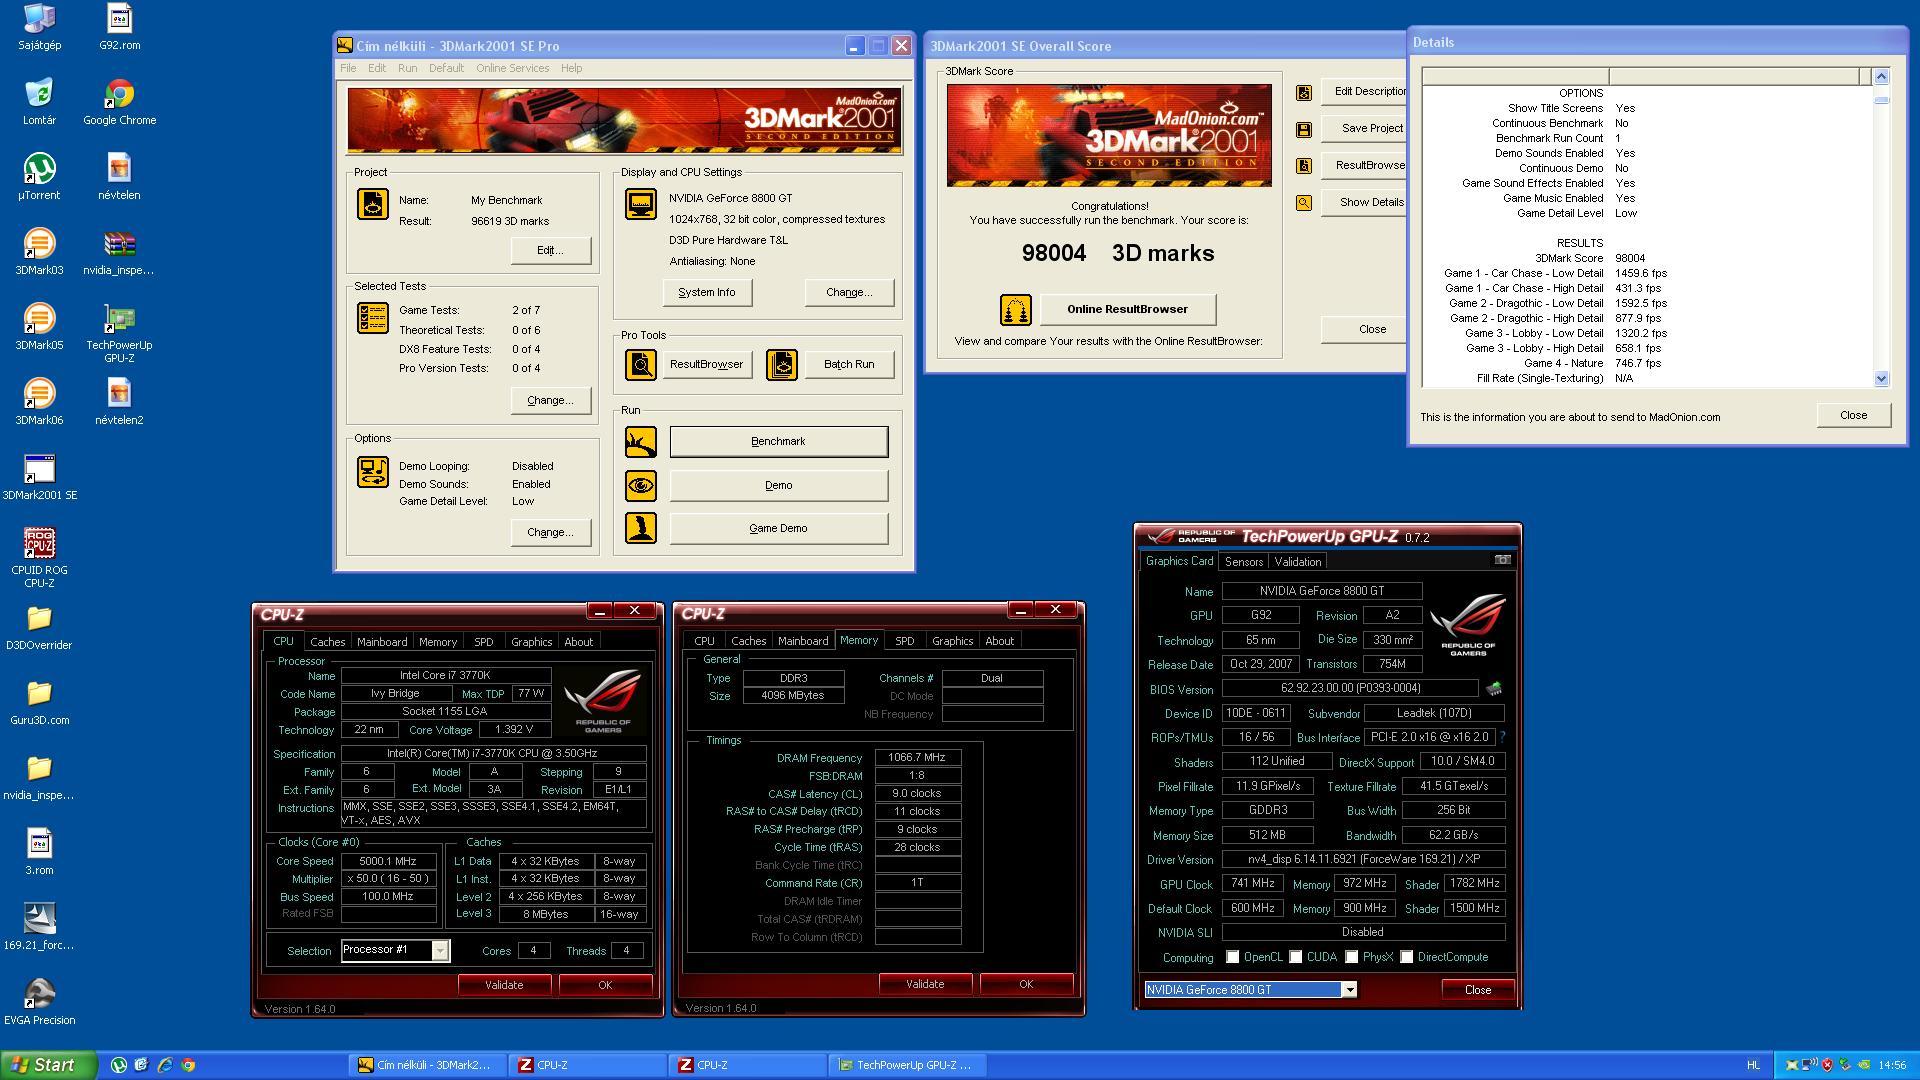1920x1080 pixels.
Task: Open the Online Services menu
Action: click(x=512, y=68)
